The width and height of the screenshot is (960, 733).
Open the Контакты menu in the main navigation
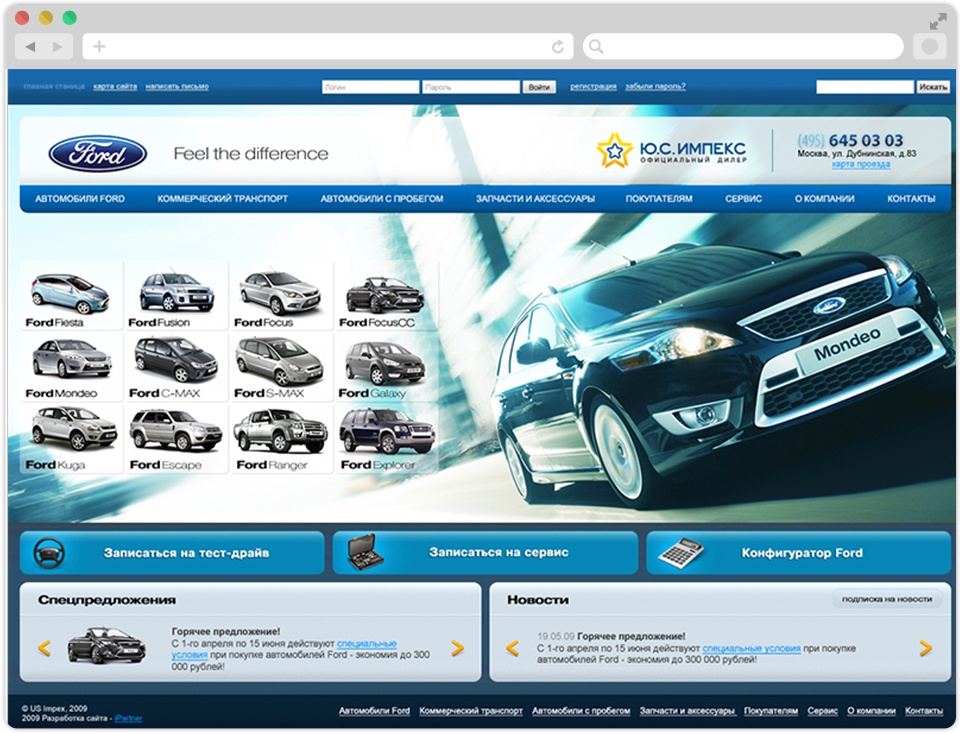[911, 198]
